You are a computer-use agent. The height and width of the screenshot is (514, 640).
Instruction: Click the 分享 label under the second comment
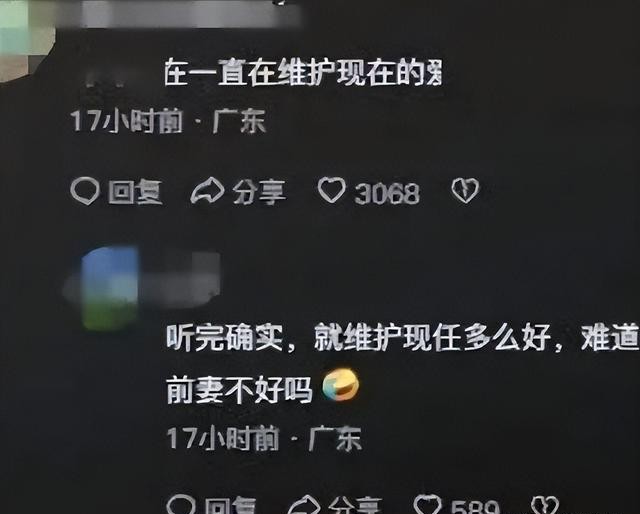pyautogui.click(x=355, y=507)
